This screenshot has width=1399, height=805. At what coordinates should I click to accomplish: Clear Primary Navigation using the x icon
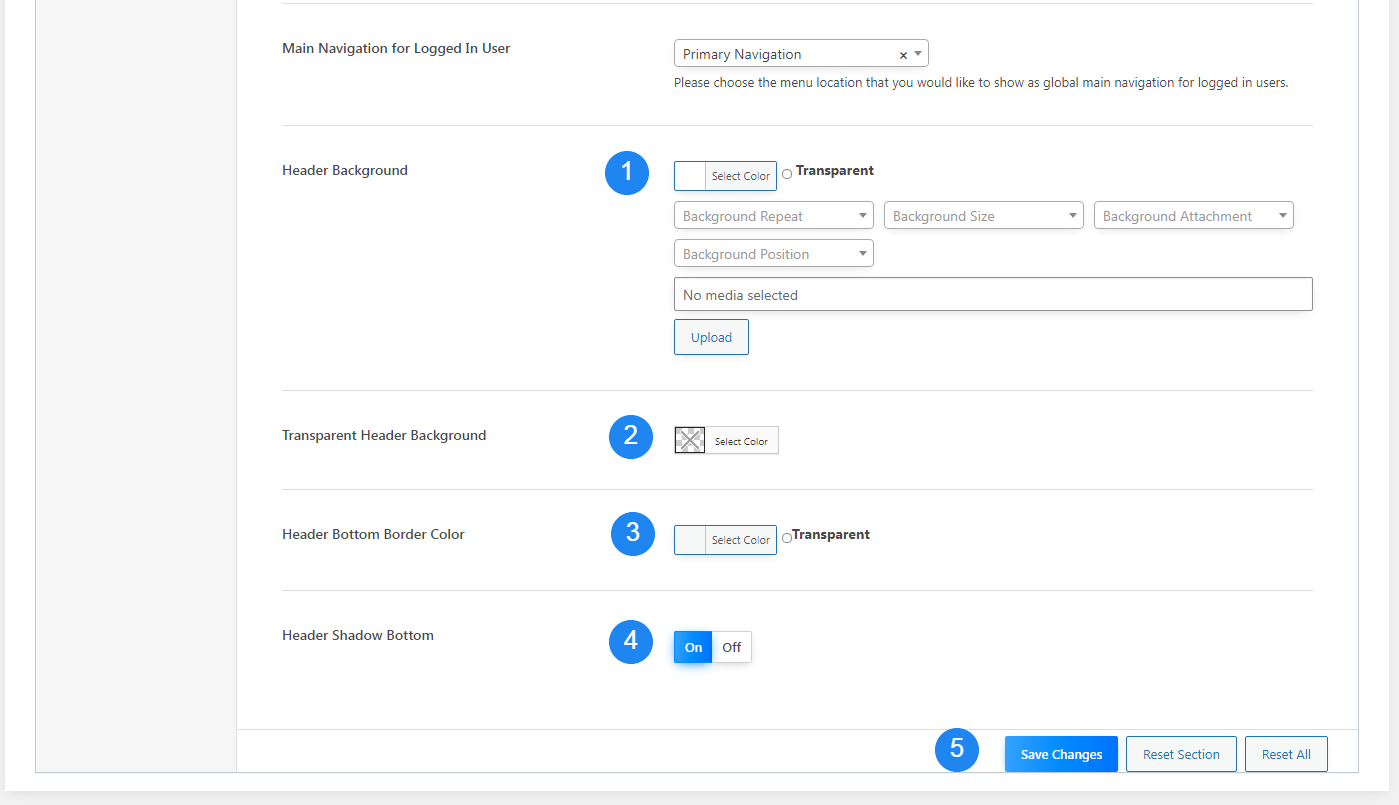(903, 54)
